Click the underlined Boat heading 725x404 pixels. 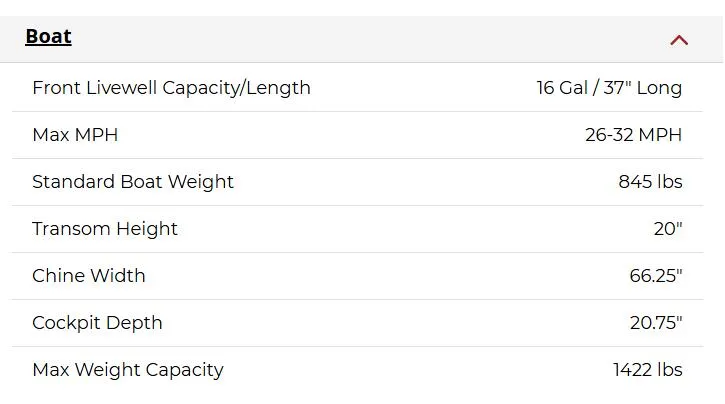(x=48, y=37)
